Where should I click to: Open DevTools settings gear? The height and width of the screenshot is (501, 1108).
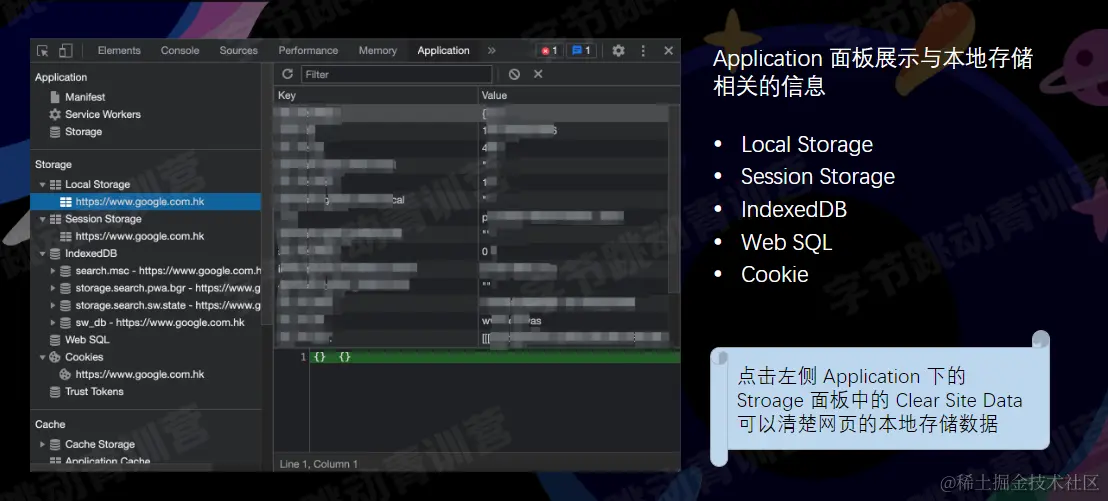[618, 51]
